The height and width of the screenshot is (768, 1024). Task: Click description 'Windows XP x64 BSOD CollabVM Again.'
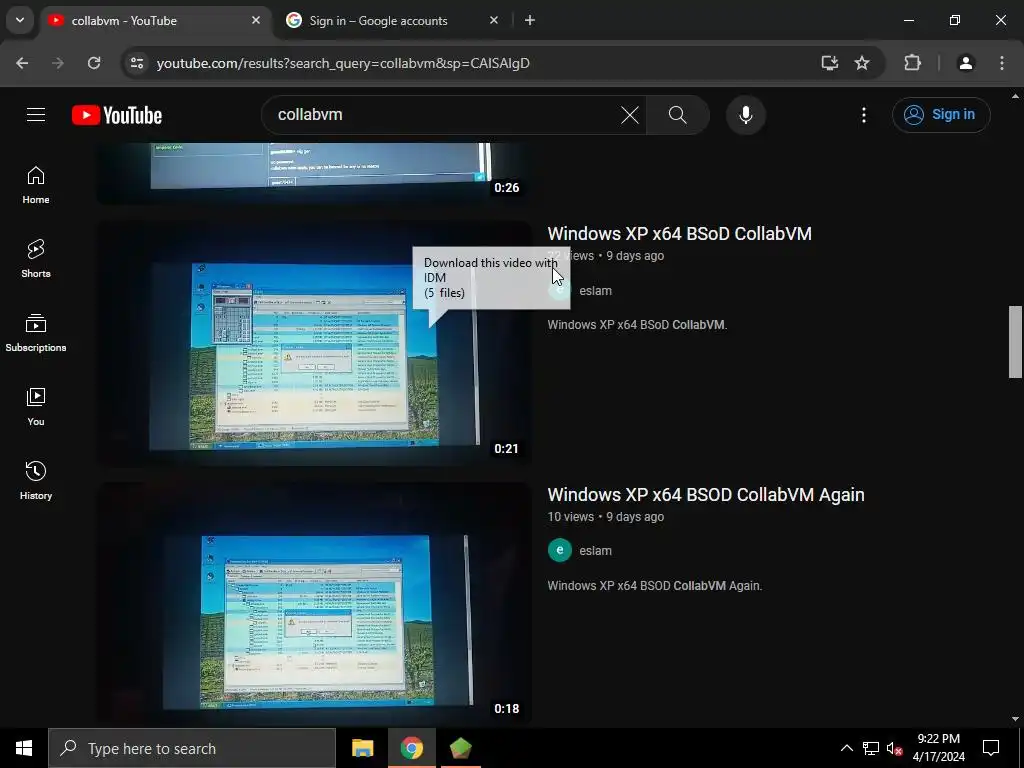654,586
